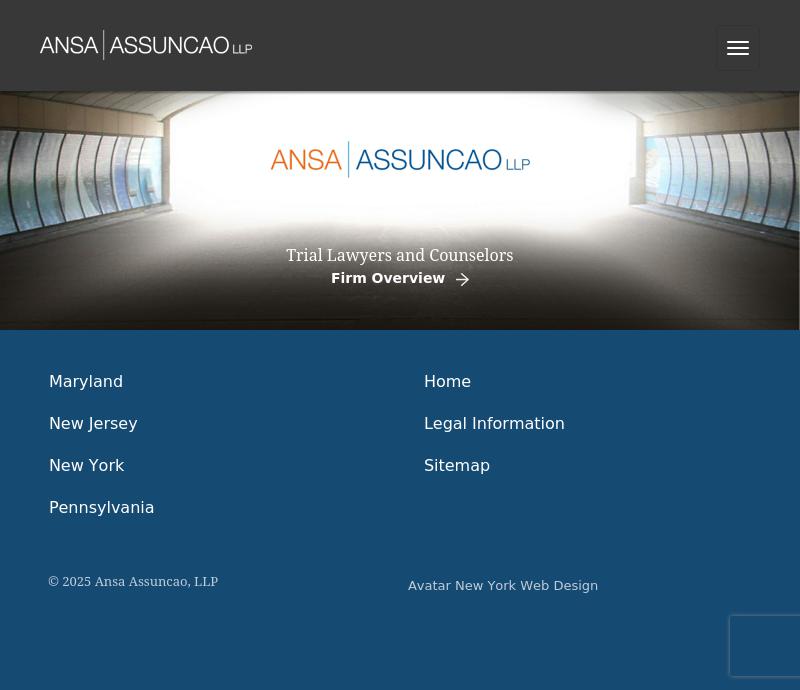Image resolution: width=800 pixels, height=690 pixels.
Task: Open the Maryland office page
Action: coord(86,381)
